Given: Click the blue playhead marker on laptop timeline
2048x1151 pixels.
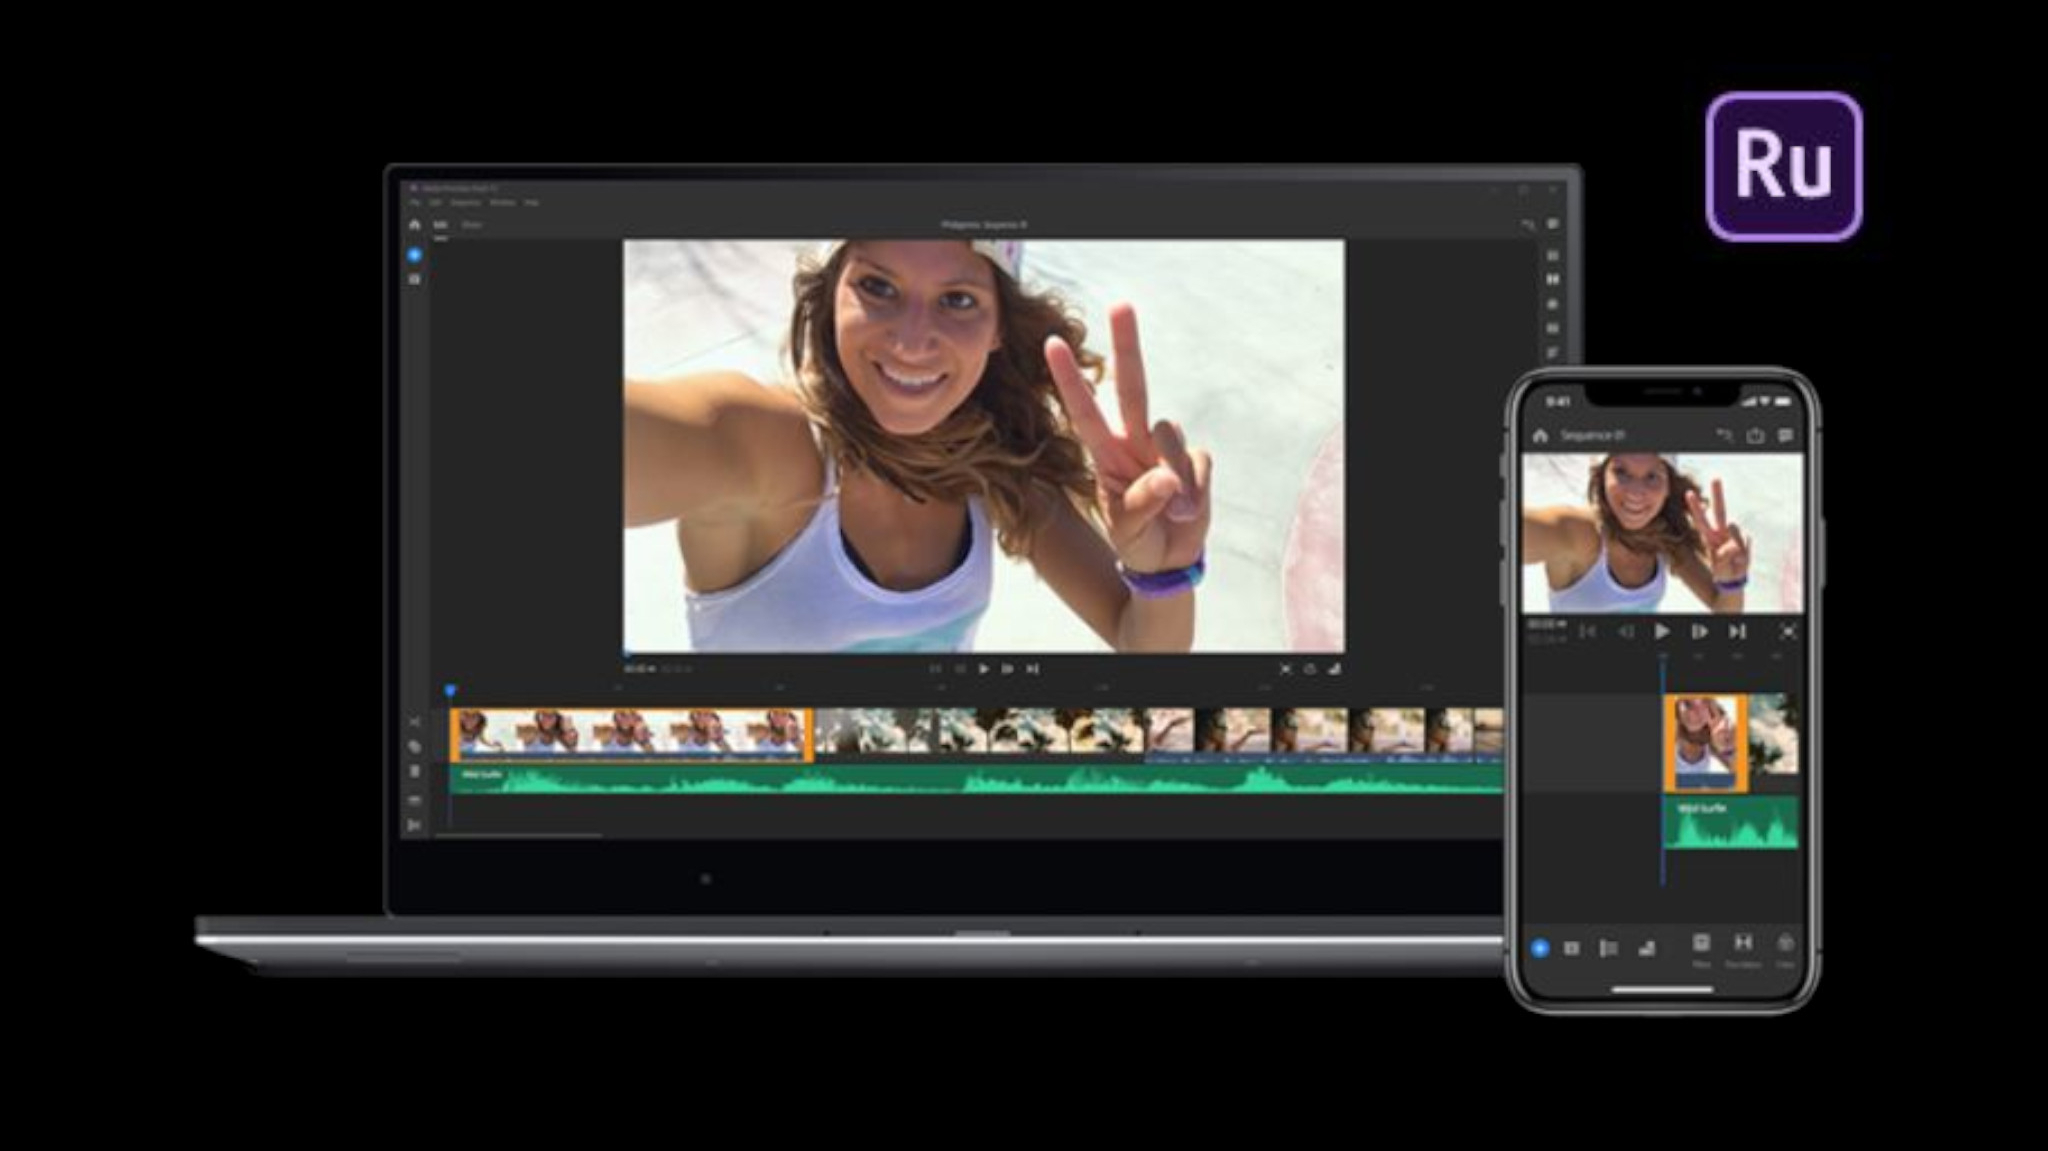Looking at the screenshot, I should coord(450,690).
